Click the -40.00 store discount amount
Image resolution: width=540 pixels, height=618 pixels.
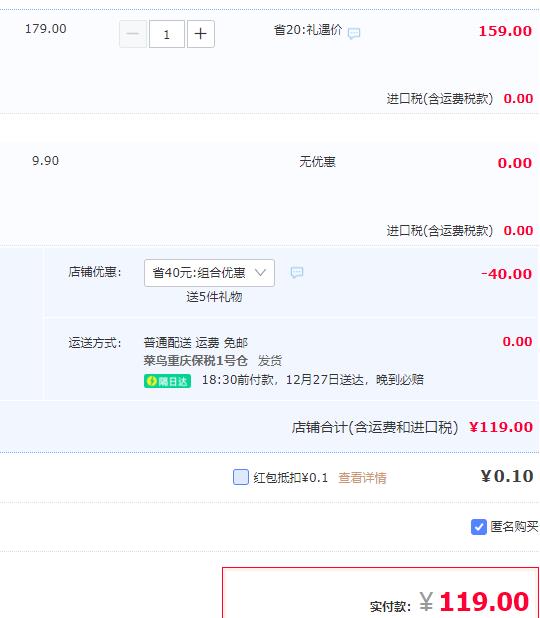[506, 274]
